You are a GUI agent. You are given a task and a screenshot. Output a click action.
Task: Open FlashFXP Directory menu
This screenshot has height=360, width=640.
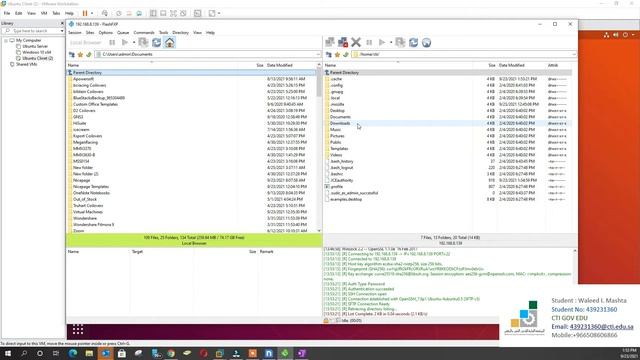click(x=180, y=33)
